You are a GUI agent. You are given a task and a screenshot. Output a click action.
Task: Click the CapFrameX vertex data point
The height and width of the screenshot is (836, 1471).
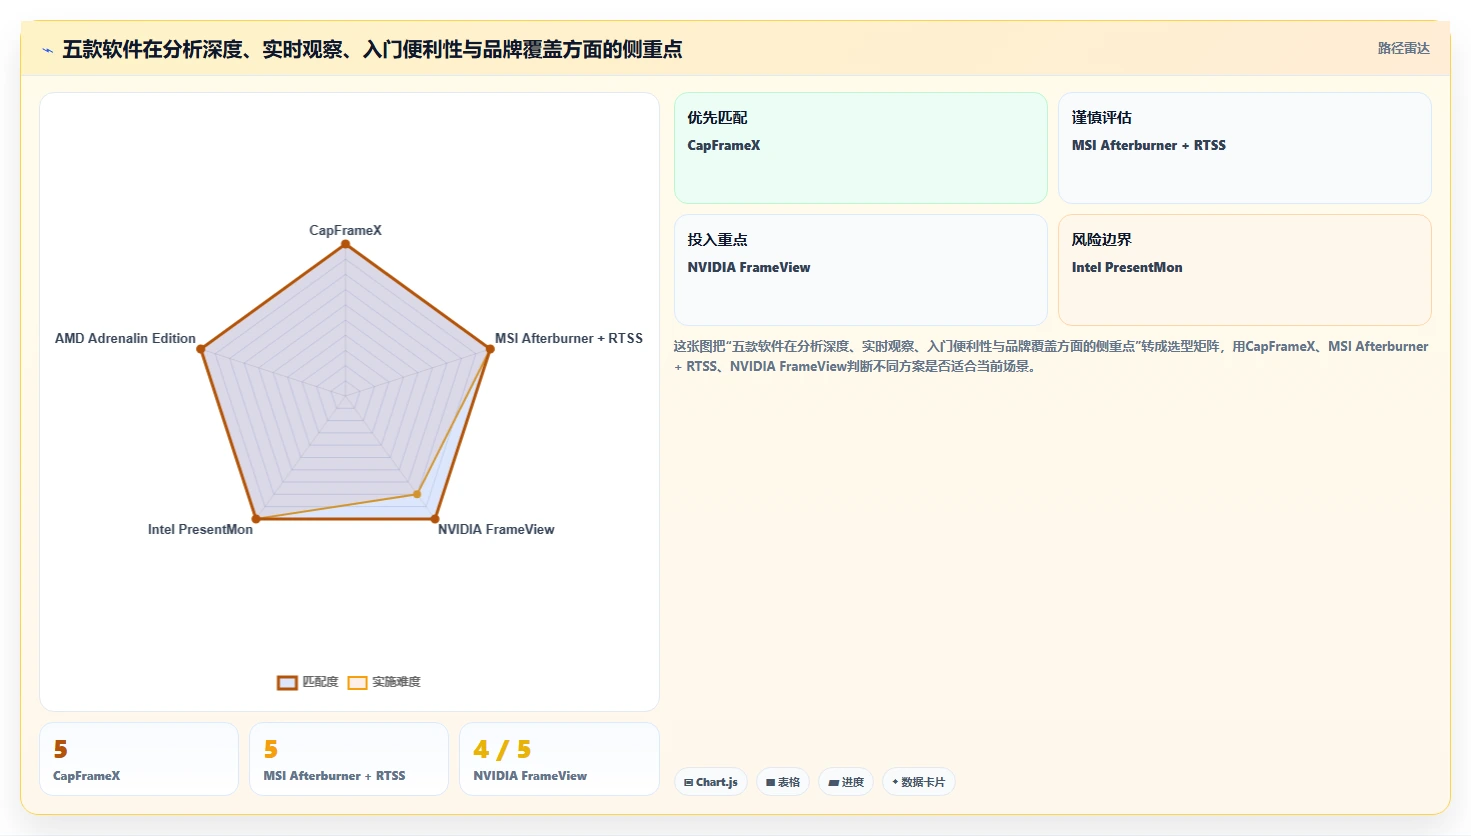click(x=345, y=243)
